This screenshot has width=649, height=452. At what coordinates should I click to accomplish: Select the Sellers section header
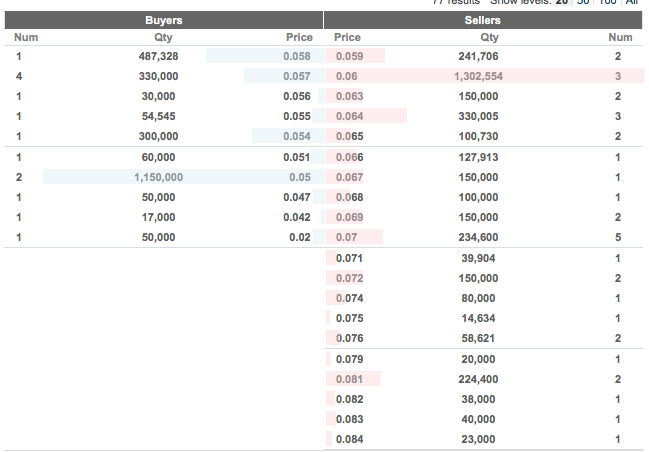click(x=483, y=20)
